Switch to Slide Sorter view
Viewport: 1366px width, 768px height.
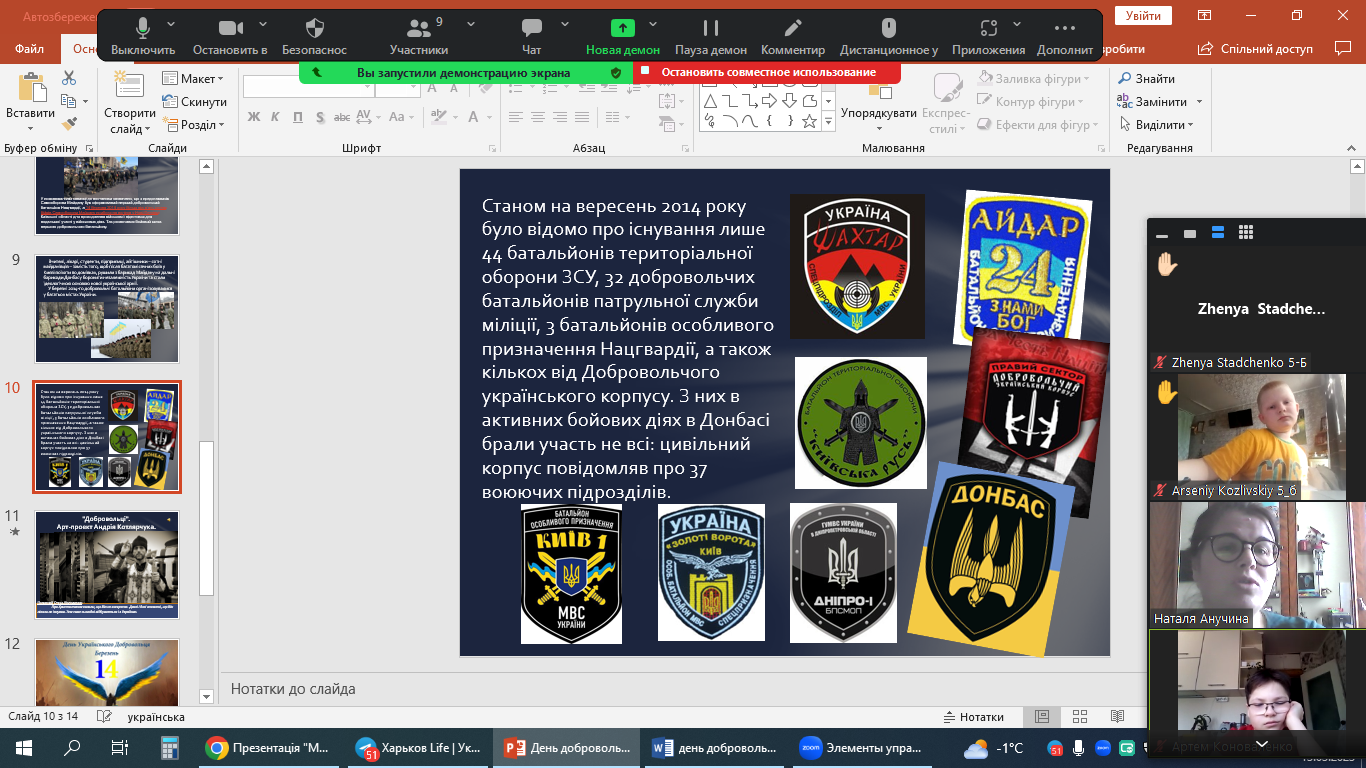1079,717
